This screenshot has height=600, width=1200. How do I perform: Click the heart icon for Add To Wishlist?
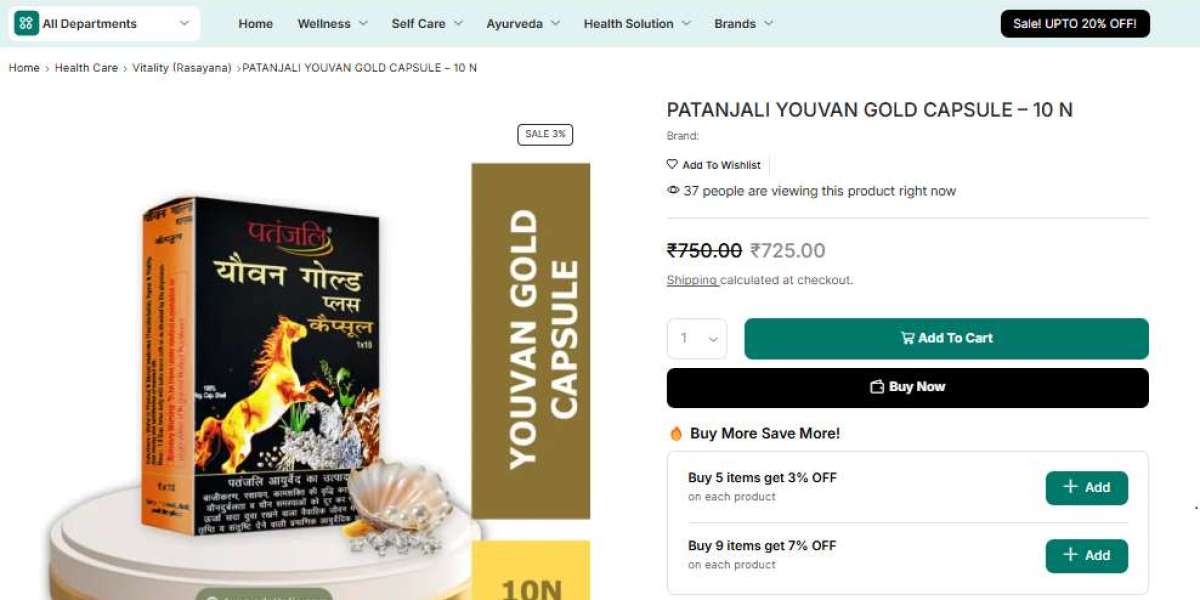(x=672, y=164)
